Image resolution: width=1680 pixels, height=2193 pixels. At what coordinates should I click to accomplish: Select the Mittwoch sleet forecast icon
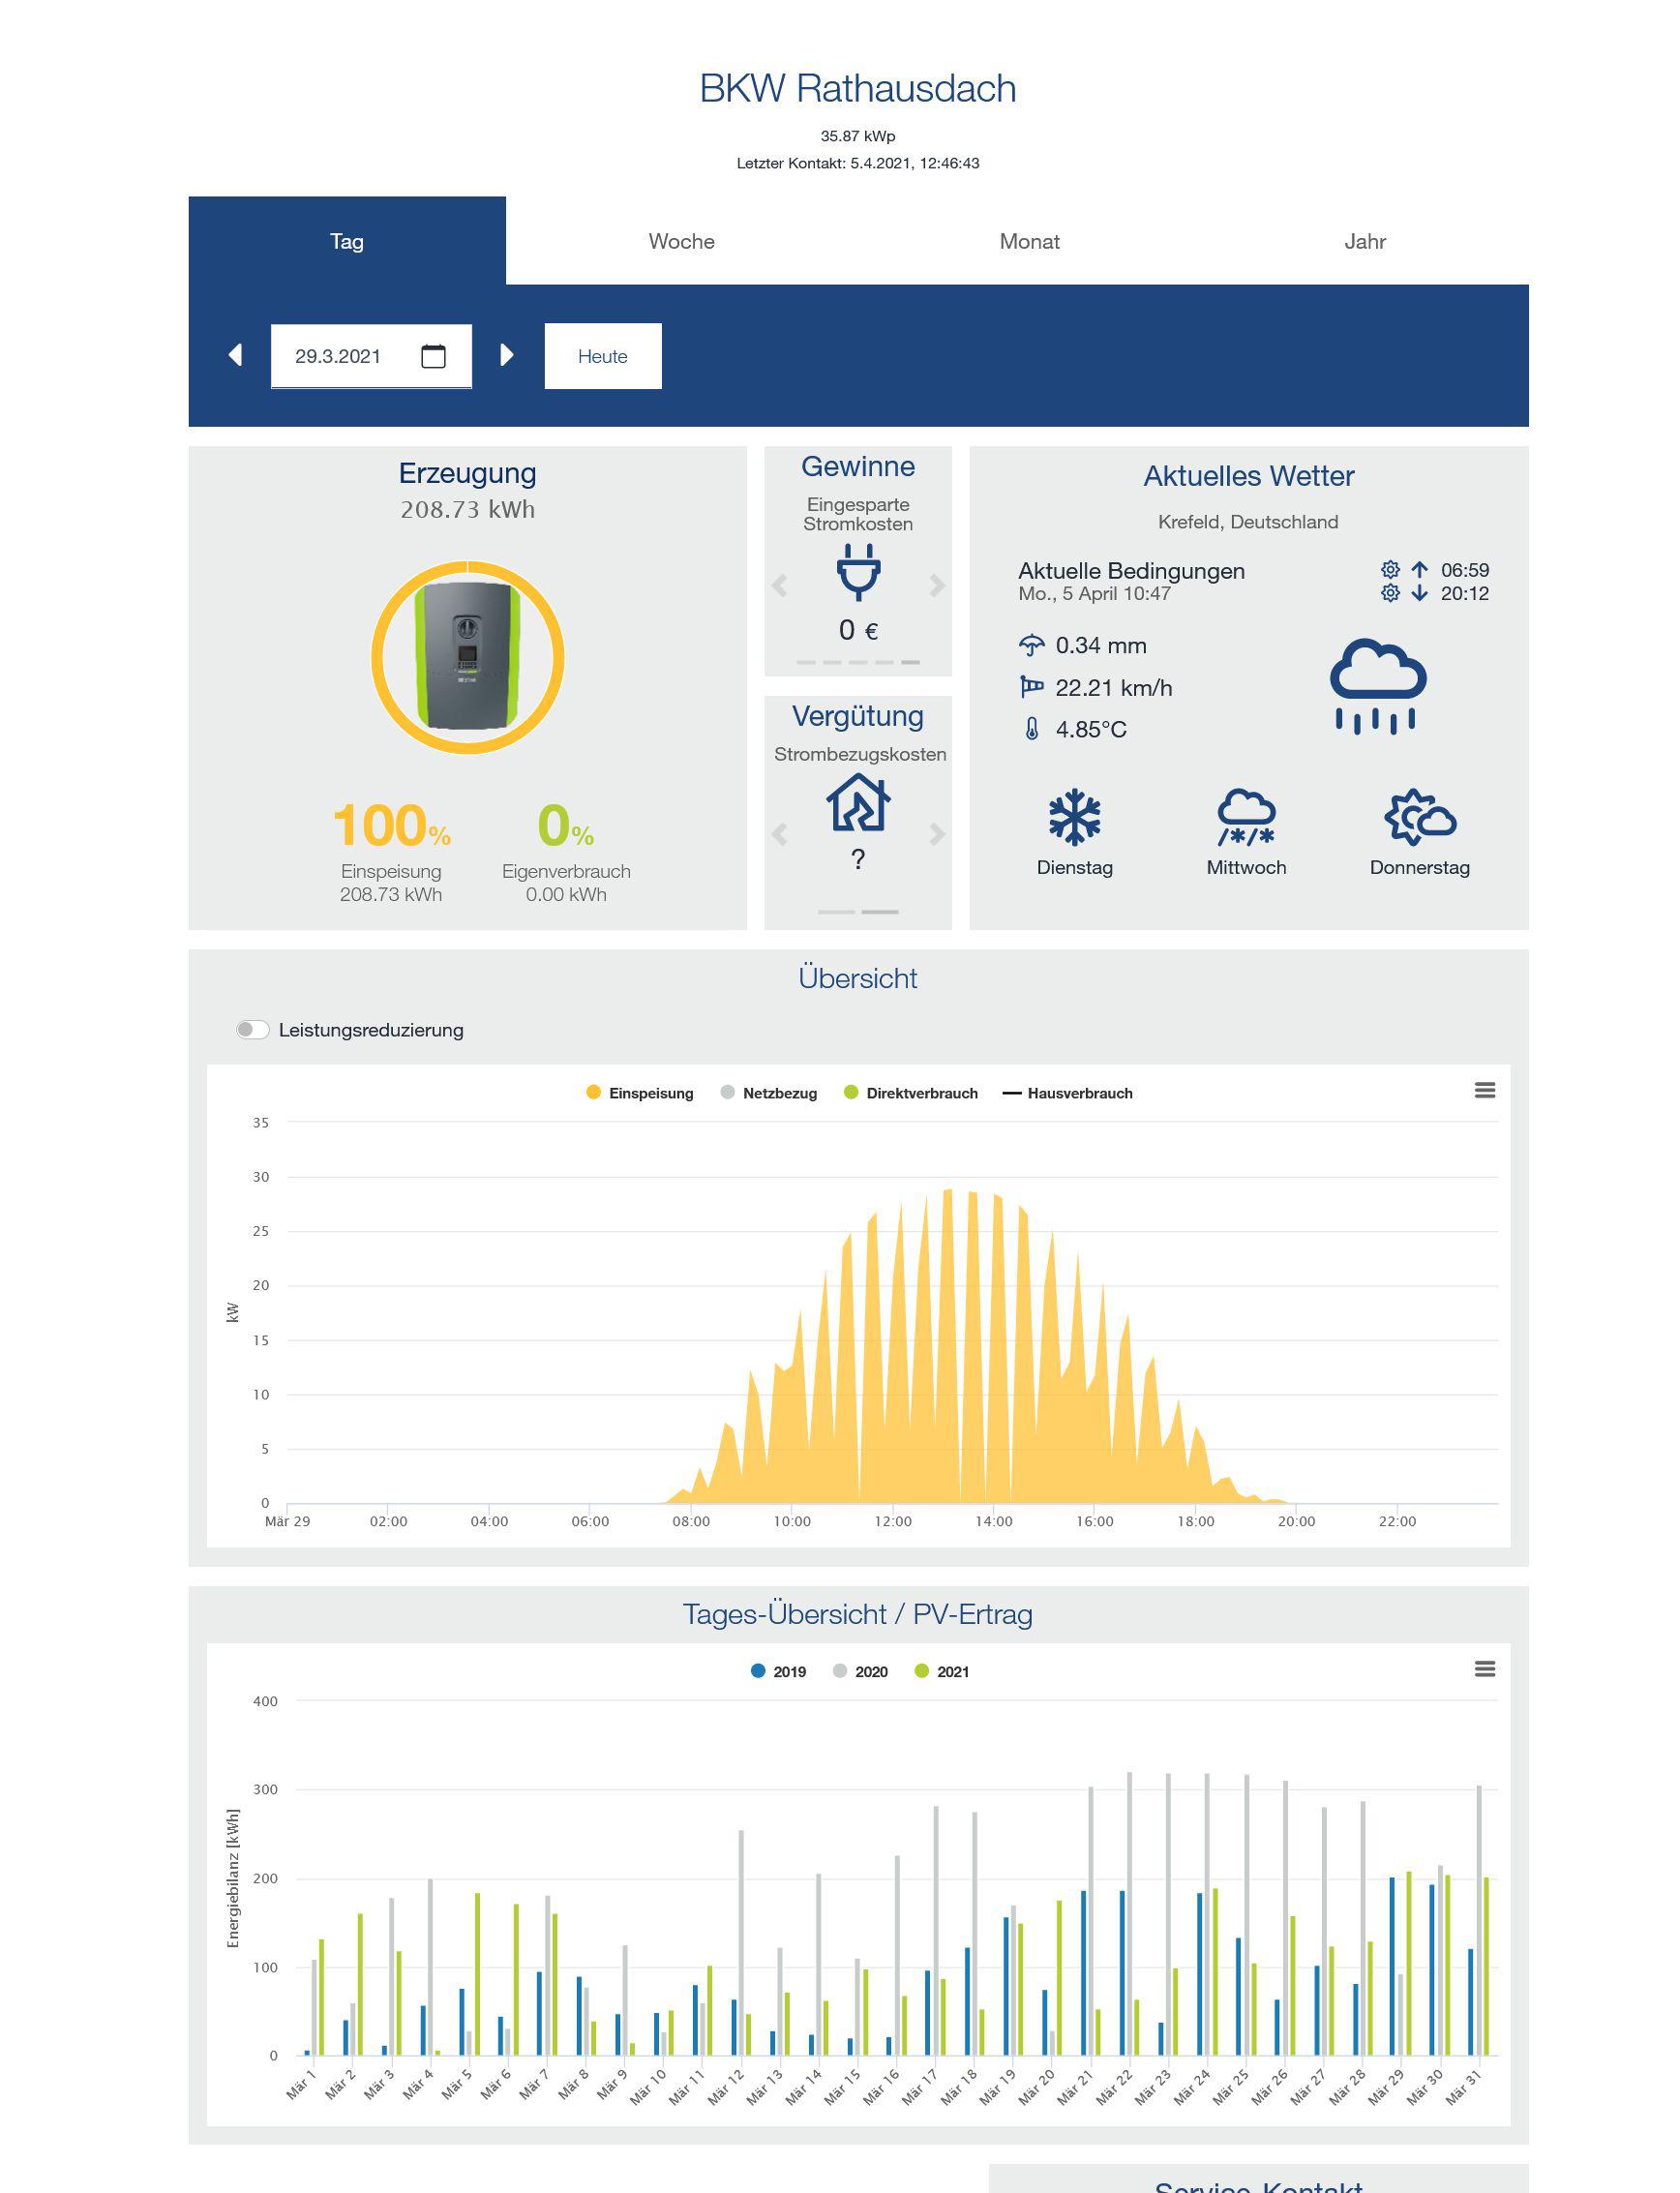click(x=1246, y=817)
